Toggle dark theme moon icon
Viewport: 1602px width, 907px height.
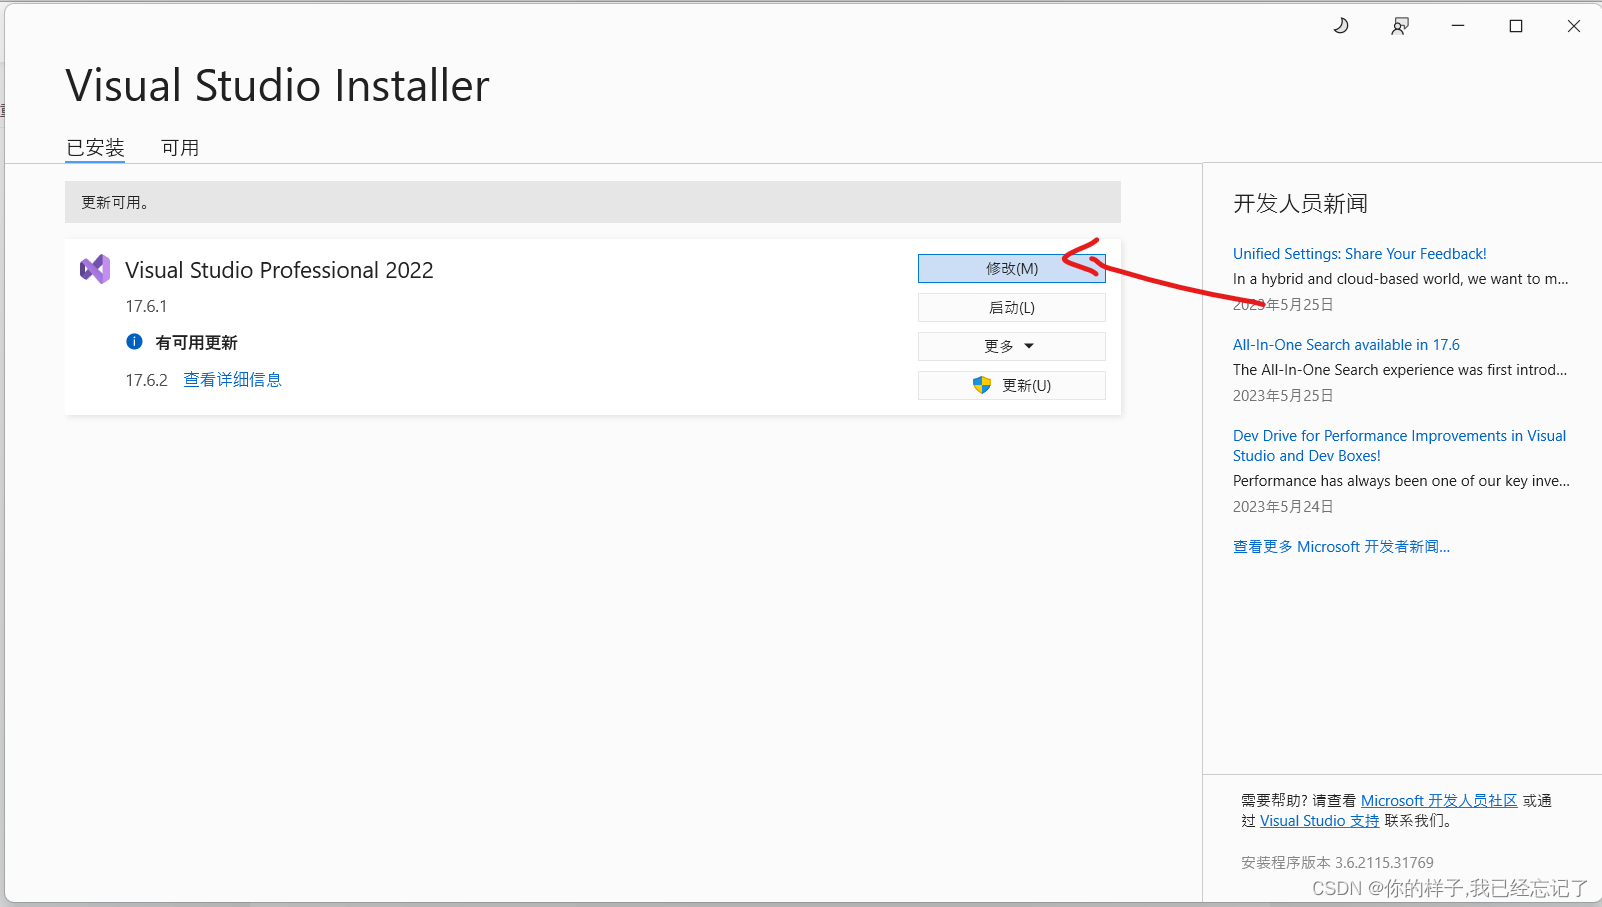click(x=1341, y=26)
